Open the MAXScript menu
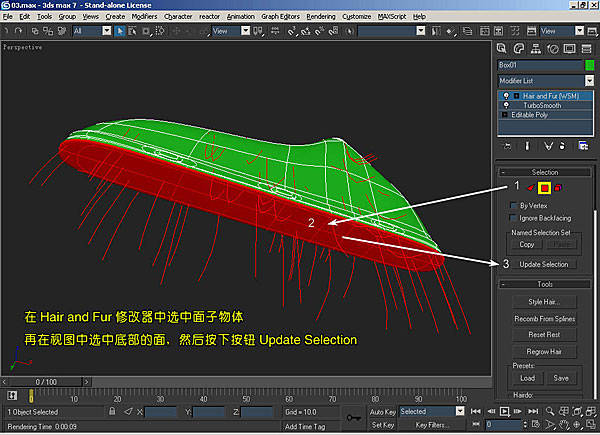The width and height of the screenshot is (600, 435). (392, 16)
